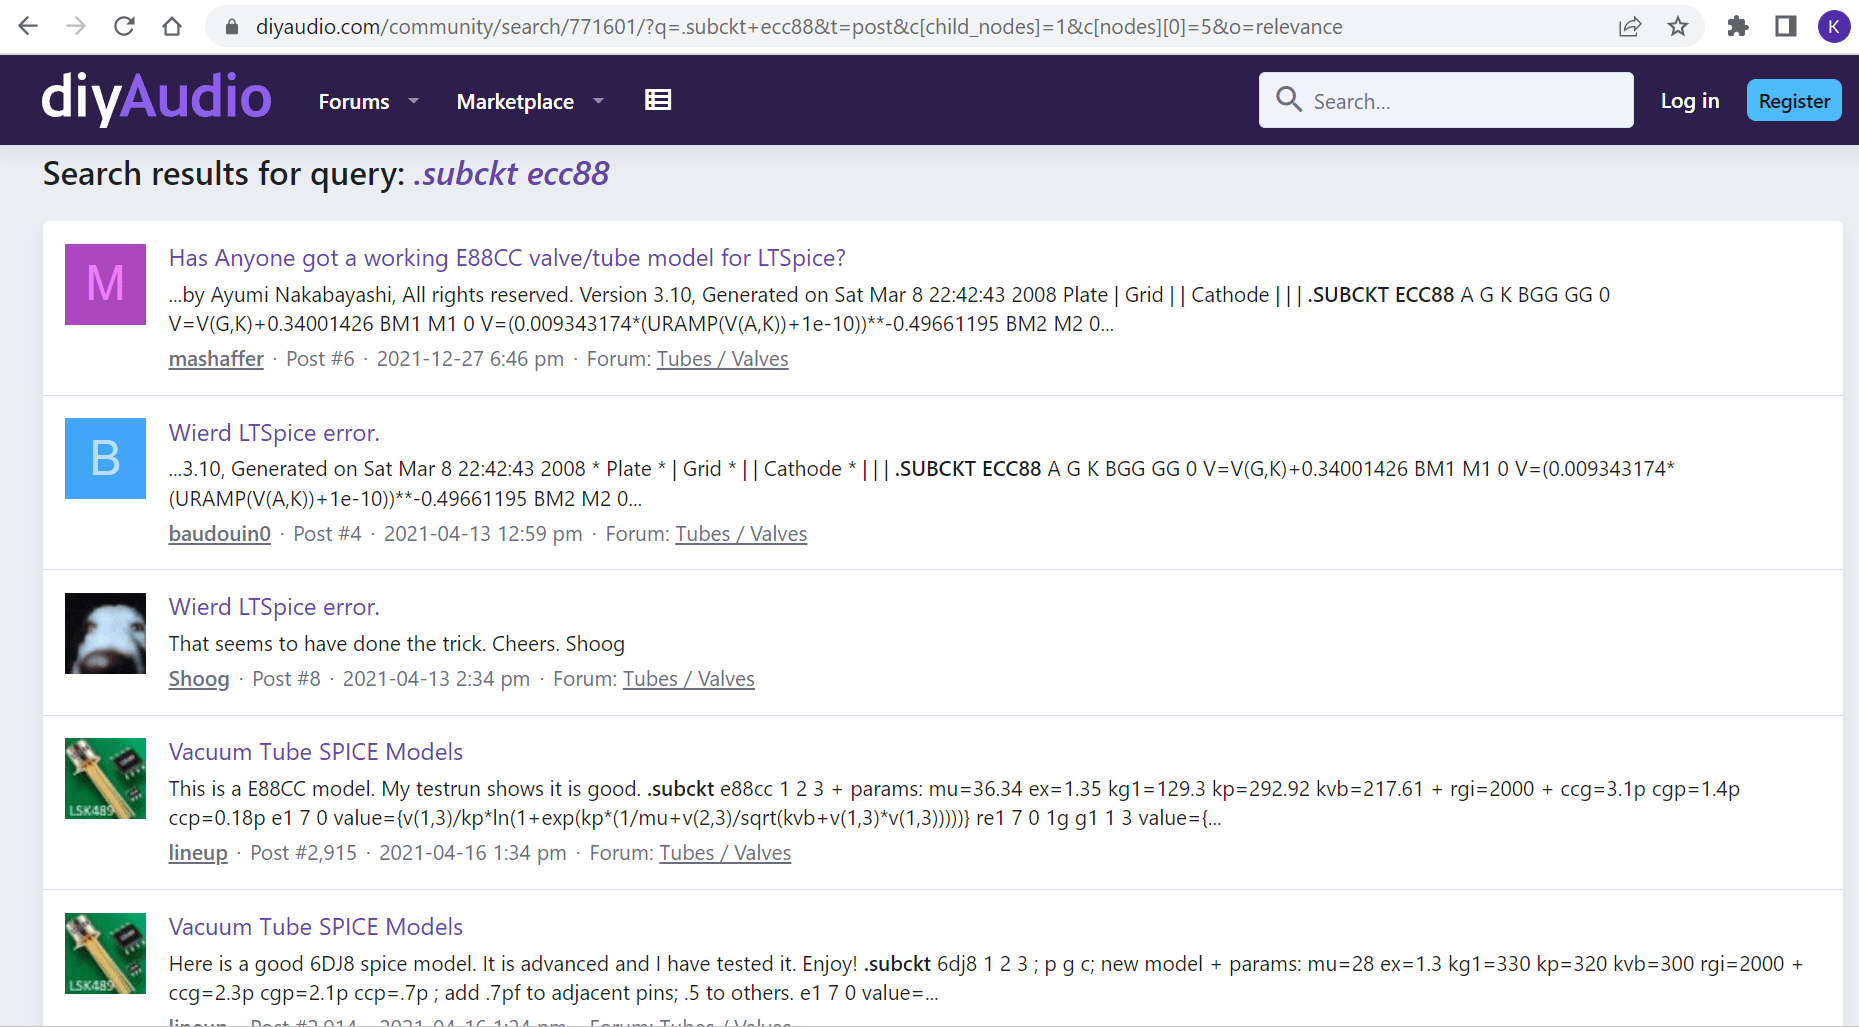
Task: Toggle the browser side panel
Action: [1786, 27]
